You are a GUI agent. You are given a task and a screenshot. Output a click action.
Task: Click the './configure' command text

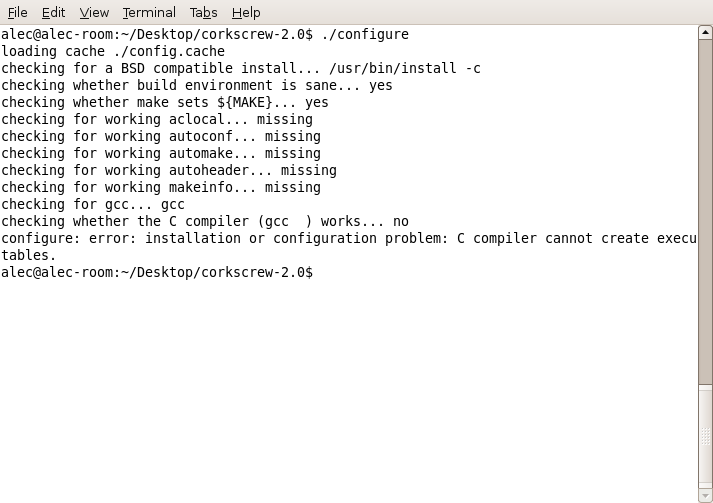[x=365, y=34]
